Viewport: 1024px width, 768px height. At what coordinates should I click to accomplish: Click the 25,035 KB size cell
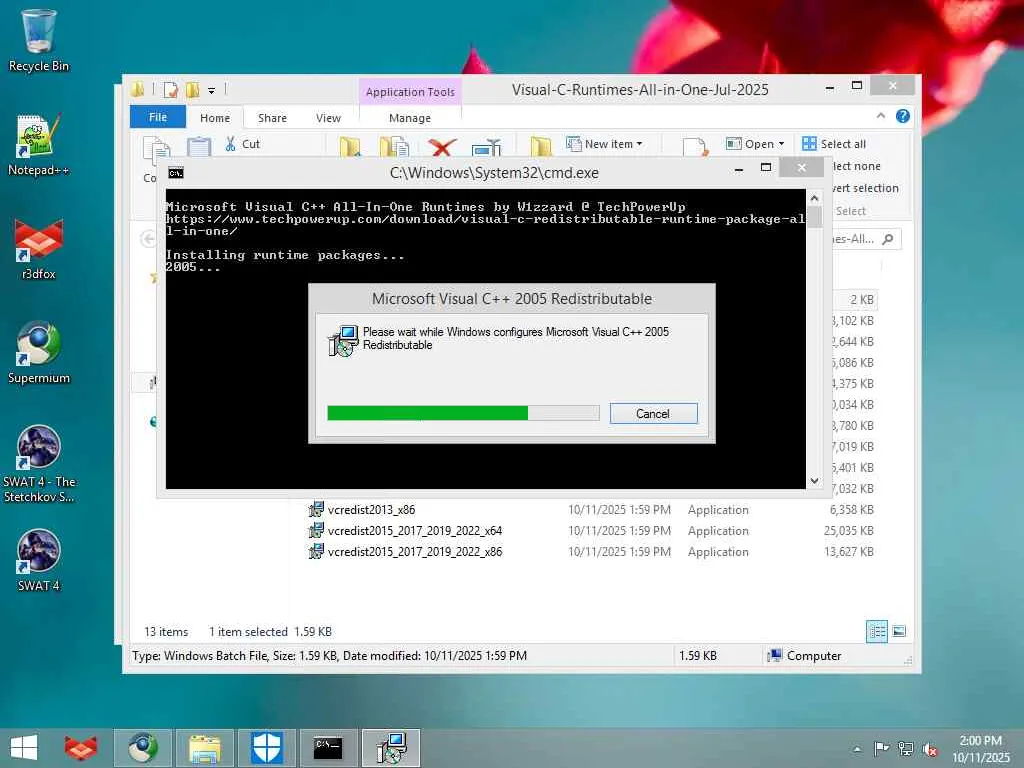[848, 530]
